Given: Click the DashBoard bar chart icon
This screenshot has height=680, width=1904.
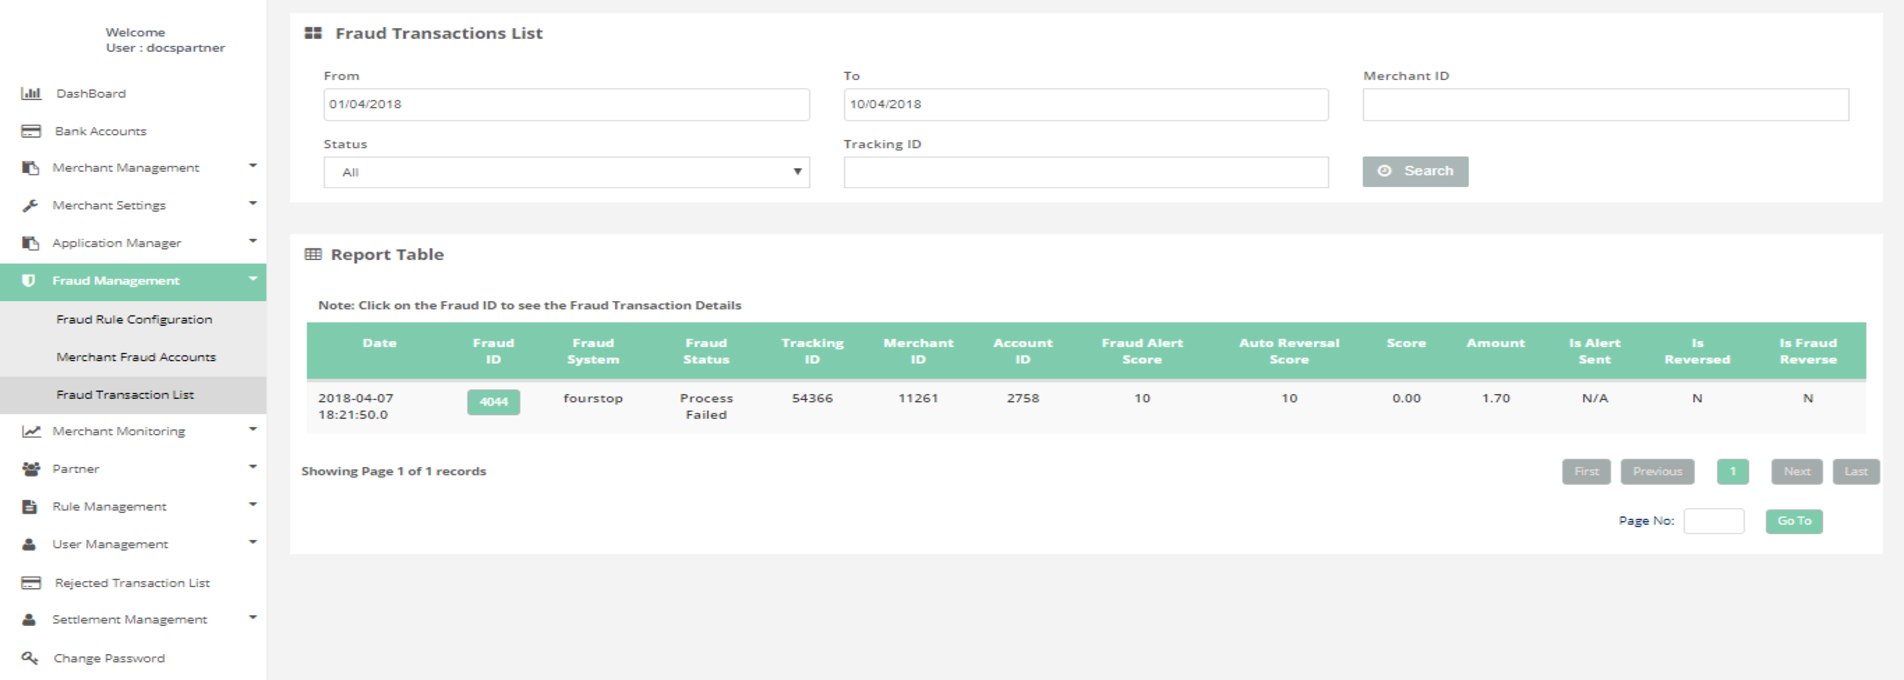Looking at the screenshot, I should click(31, 93).
